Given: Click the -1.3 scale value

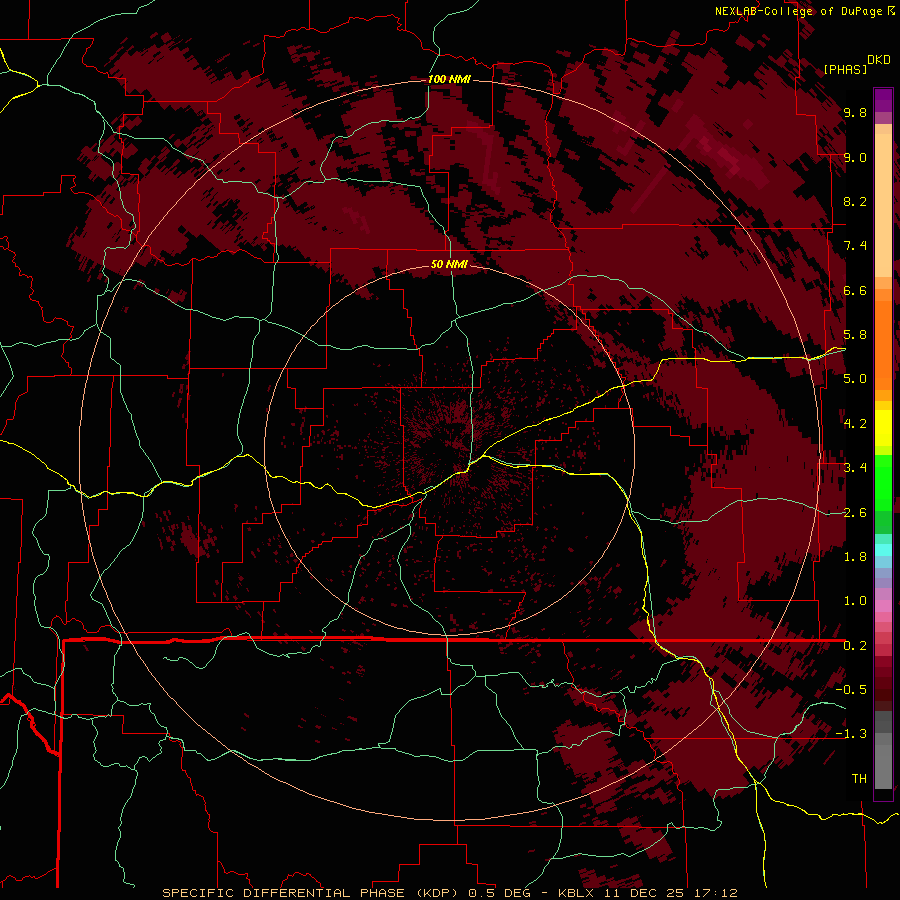Looking at the screenshot, I should coord(851,734).
